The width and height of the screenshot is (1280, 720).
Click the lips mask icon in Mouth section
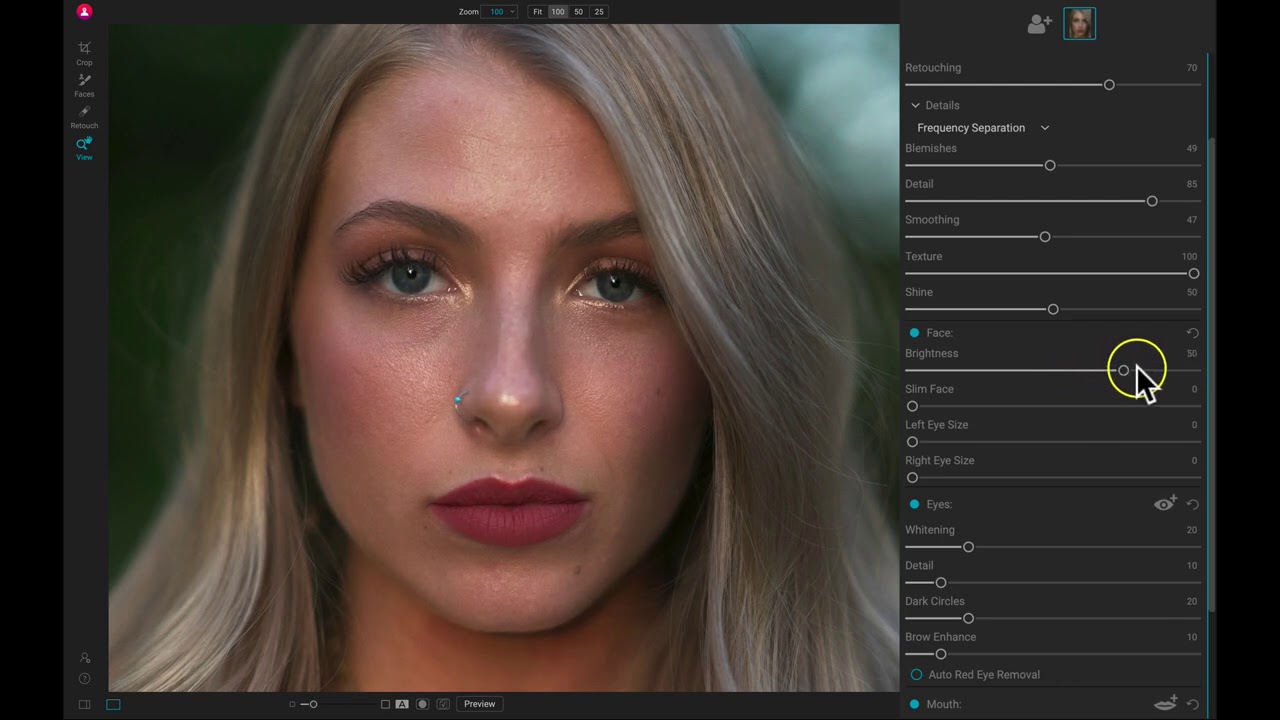coord(1165,704)
